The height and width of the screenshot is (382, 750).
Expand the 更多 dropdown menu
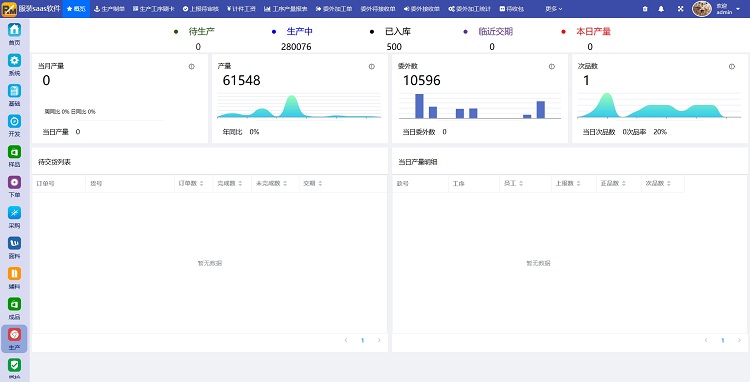pyautogui.click(x=554, y=9)
